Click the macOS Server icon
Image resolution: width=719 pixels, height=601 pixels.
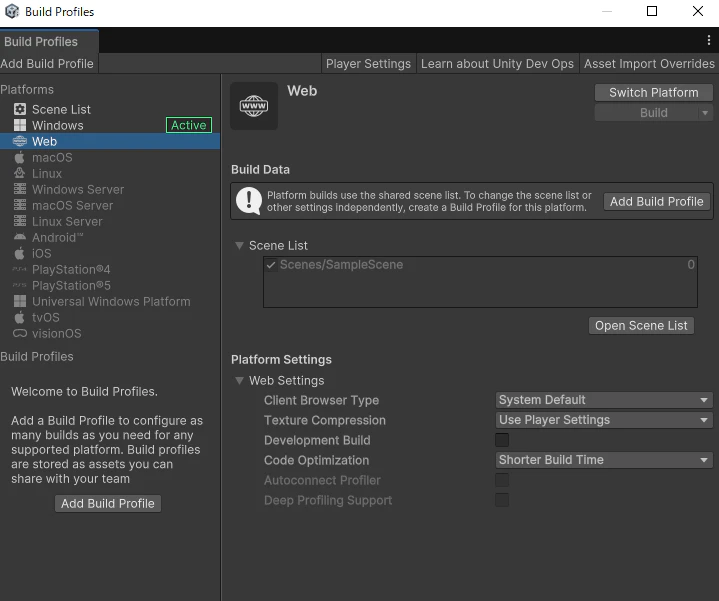pyautogui.click(x=20, y=205)
